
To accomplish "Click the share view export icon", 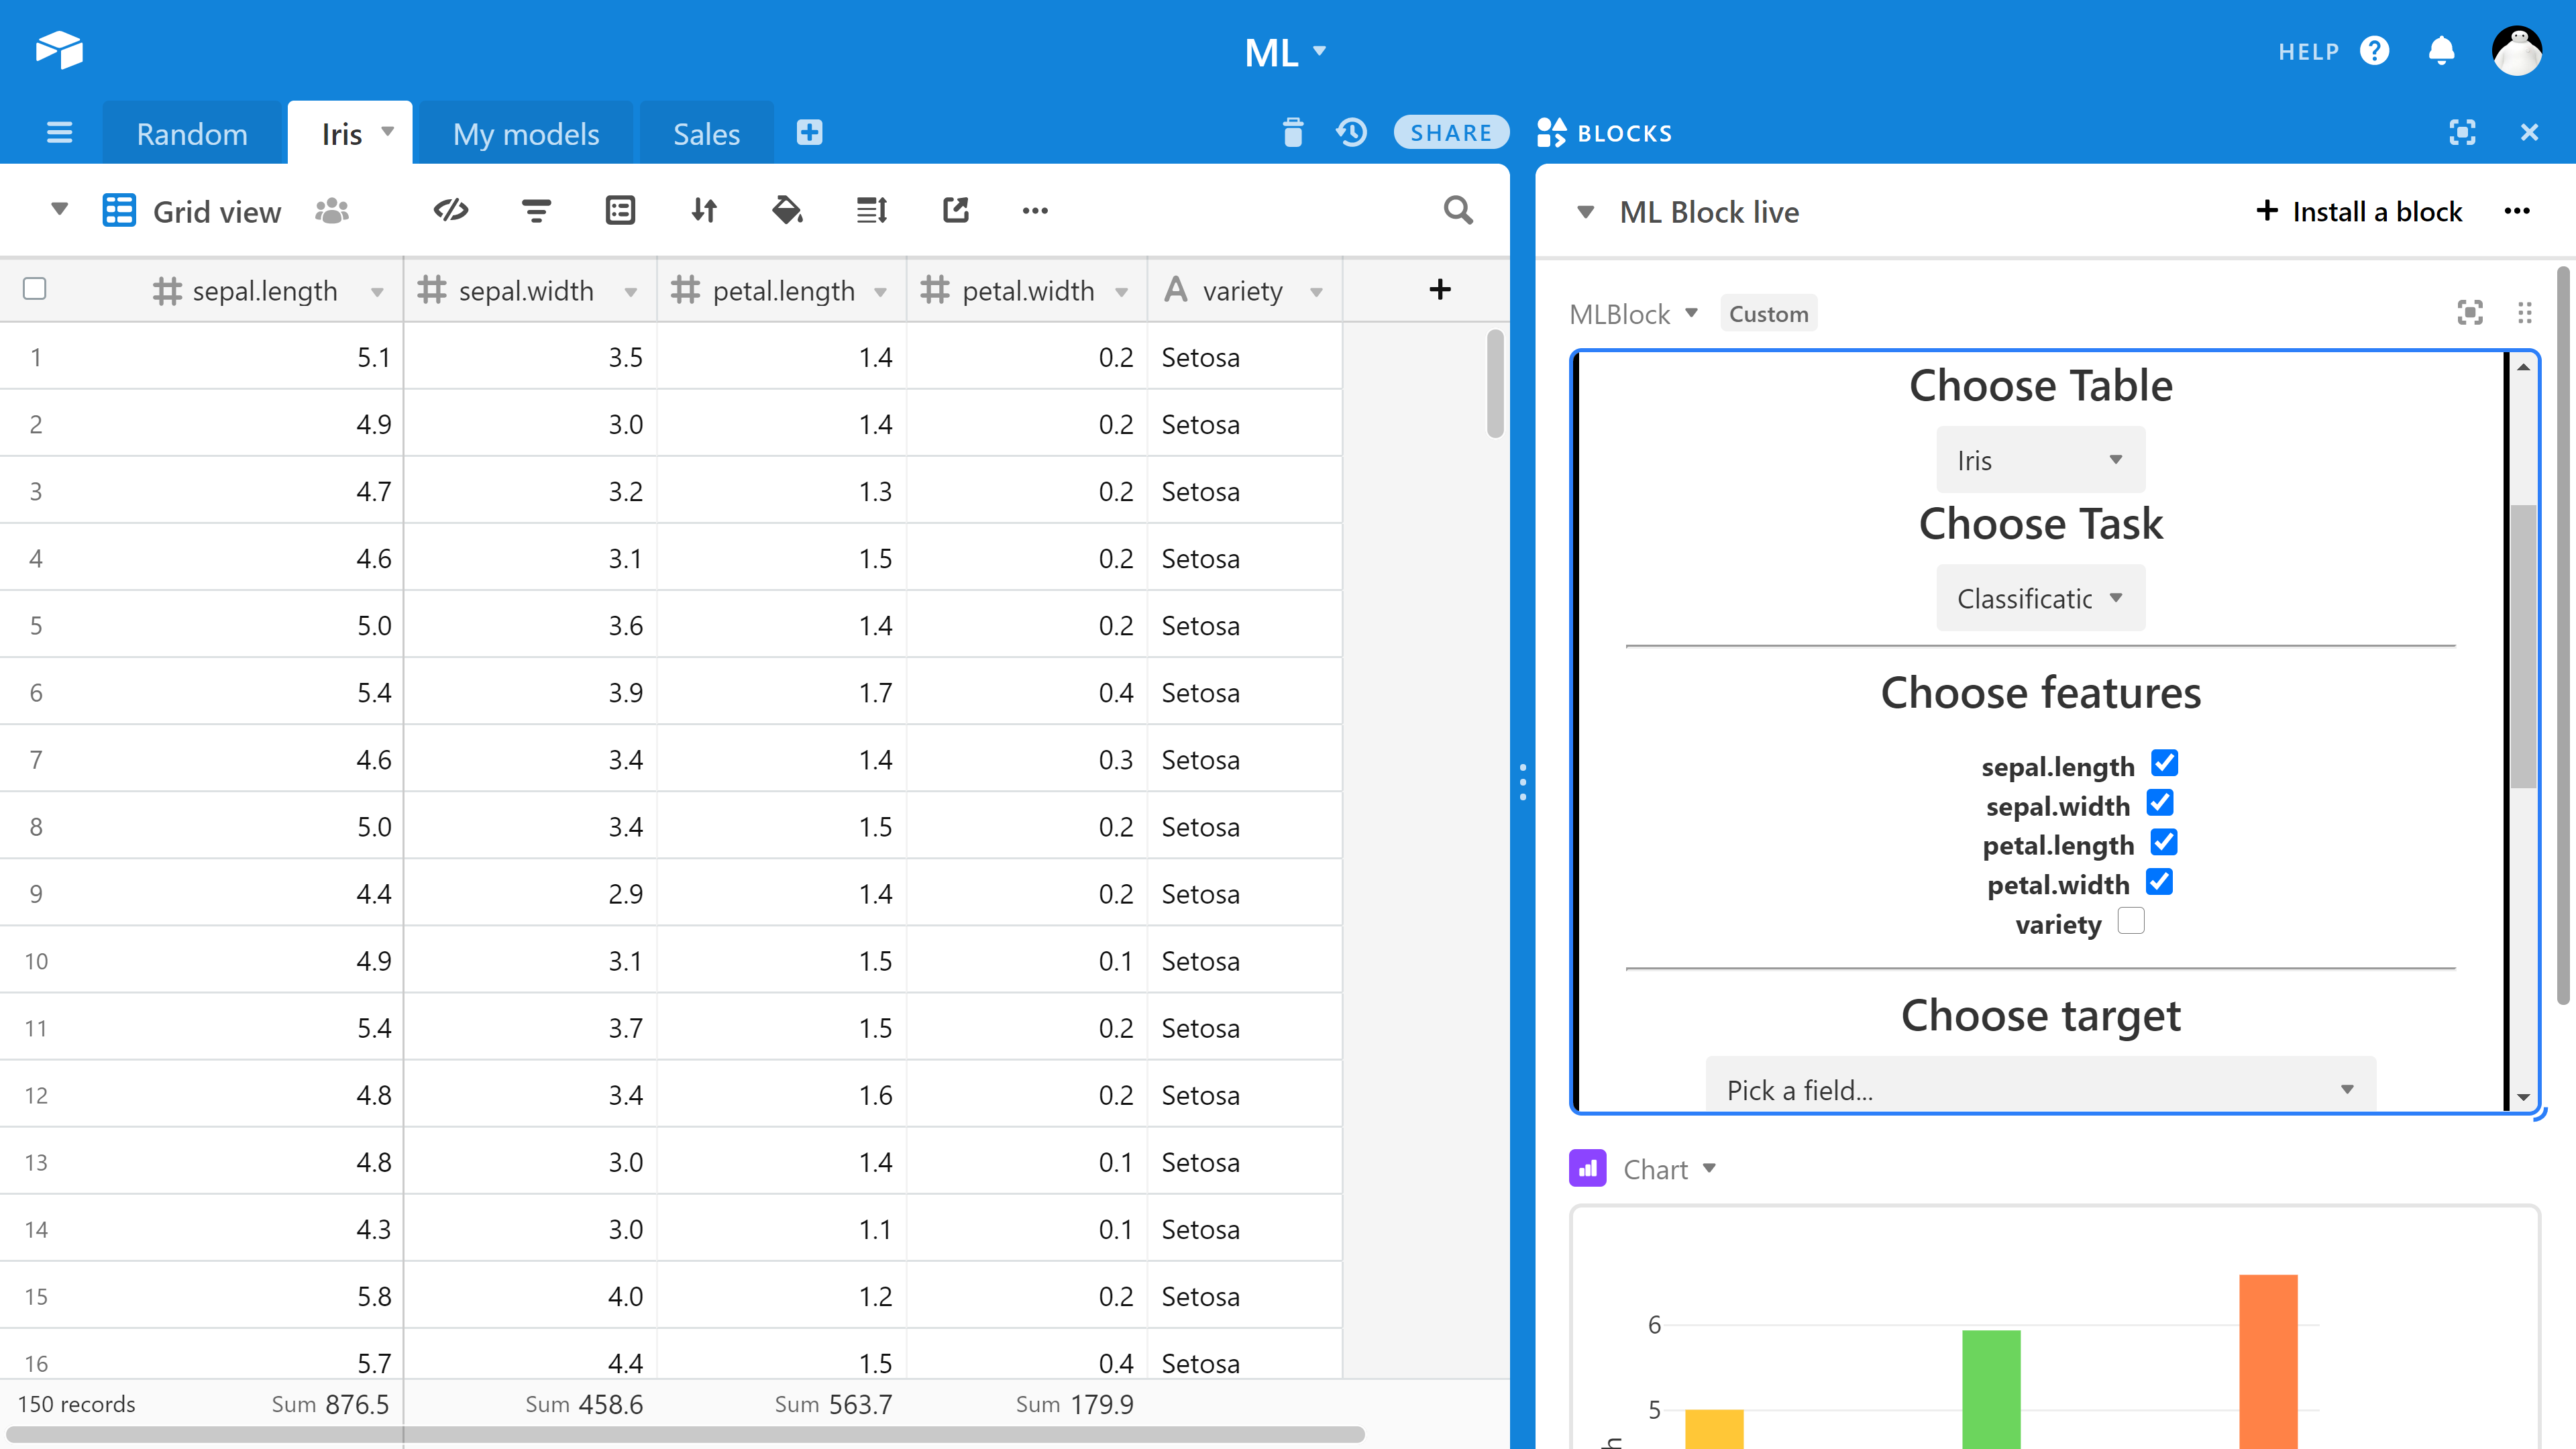I will click(955, 210).
